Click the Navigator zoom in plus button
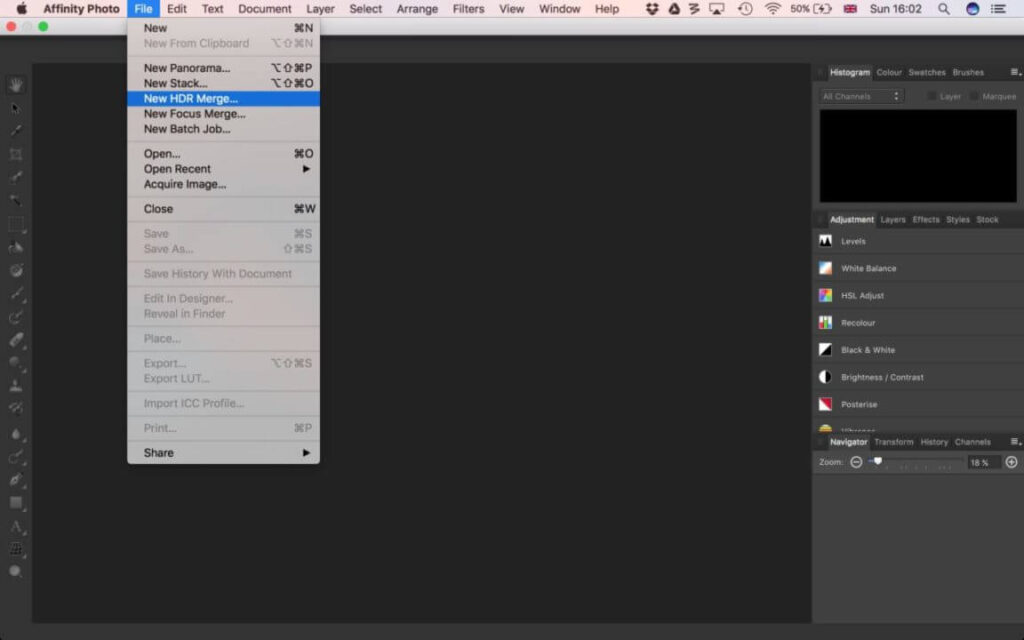The width and height of the screenshot is (1024, 640). pyautogui.click(x=1012, y=462)
